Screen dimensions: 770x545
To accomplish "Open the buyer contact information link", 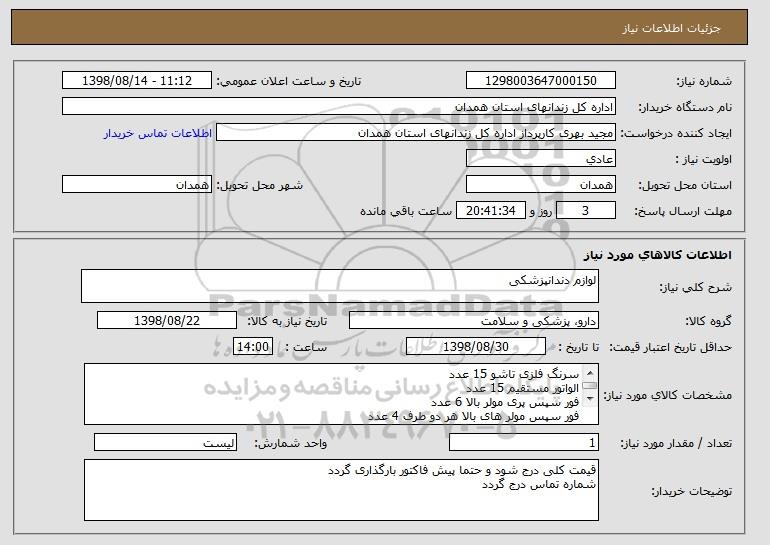I will click(x=158, y=134).
